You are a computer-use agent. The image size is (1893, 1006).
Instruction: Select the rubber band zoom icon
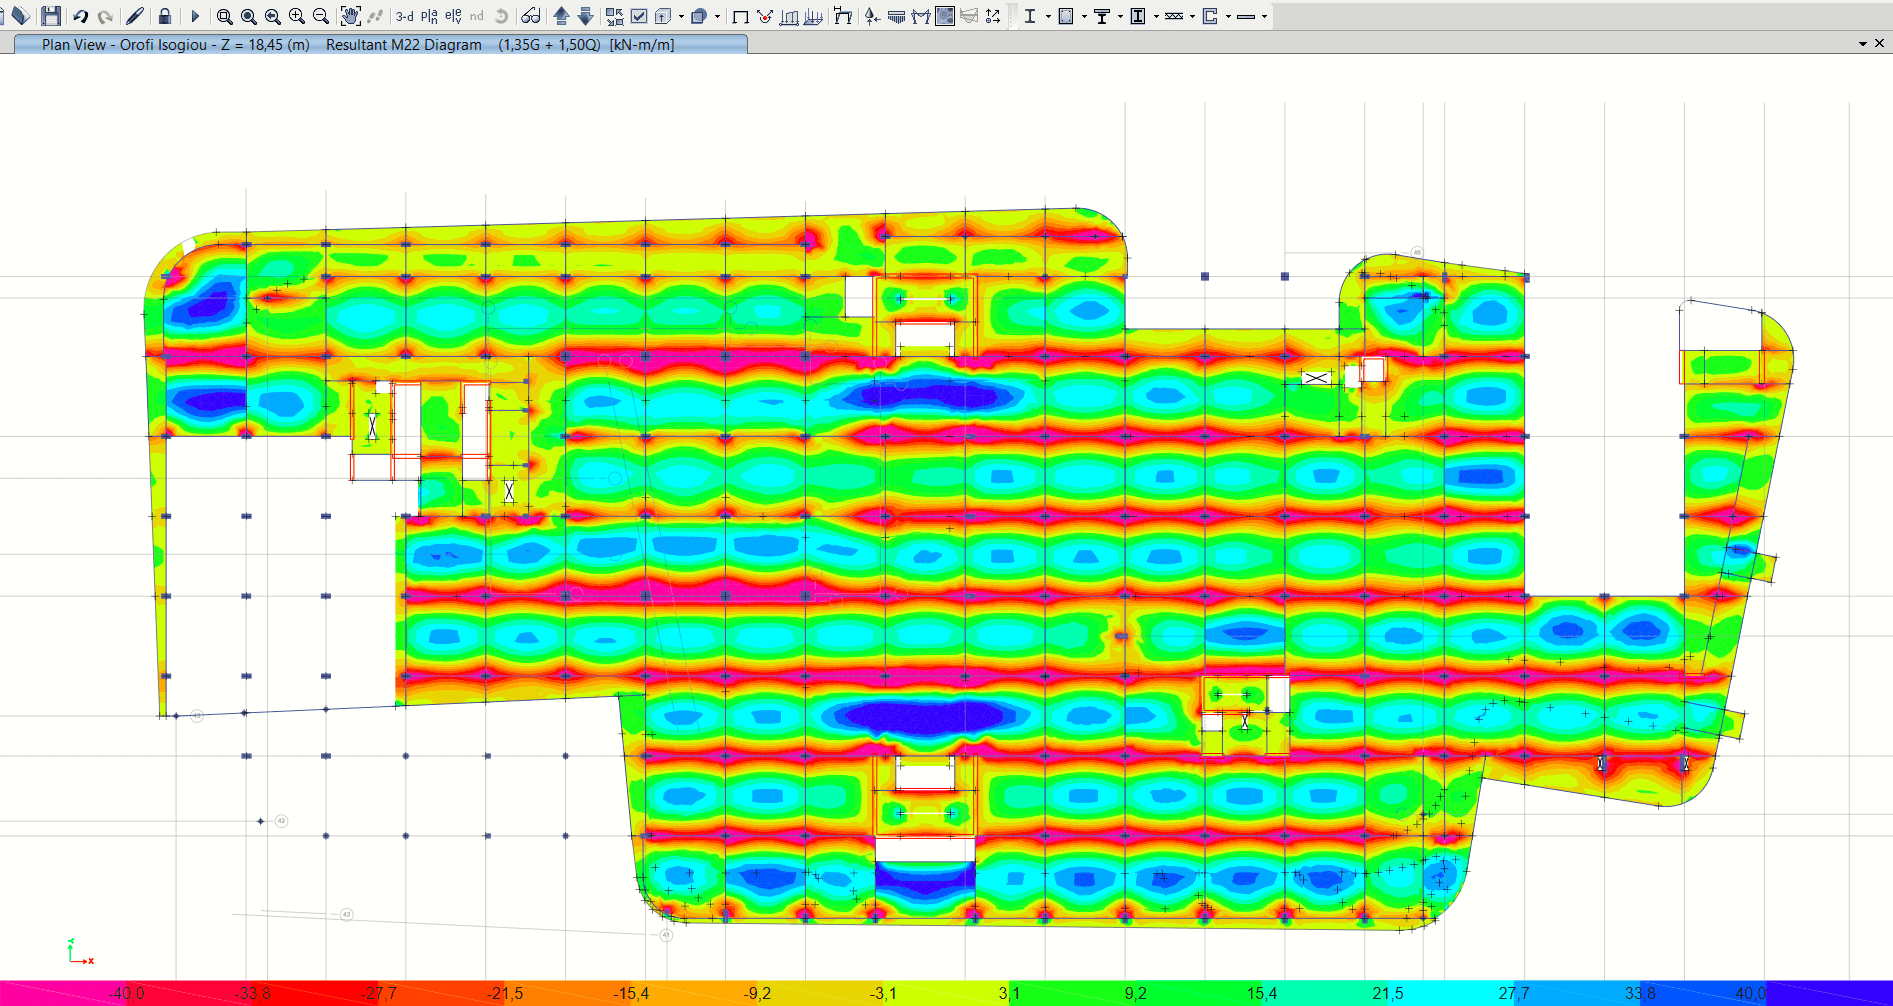tap(225, 16)
